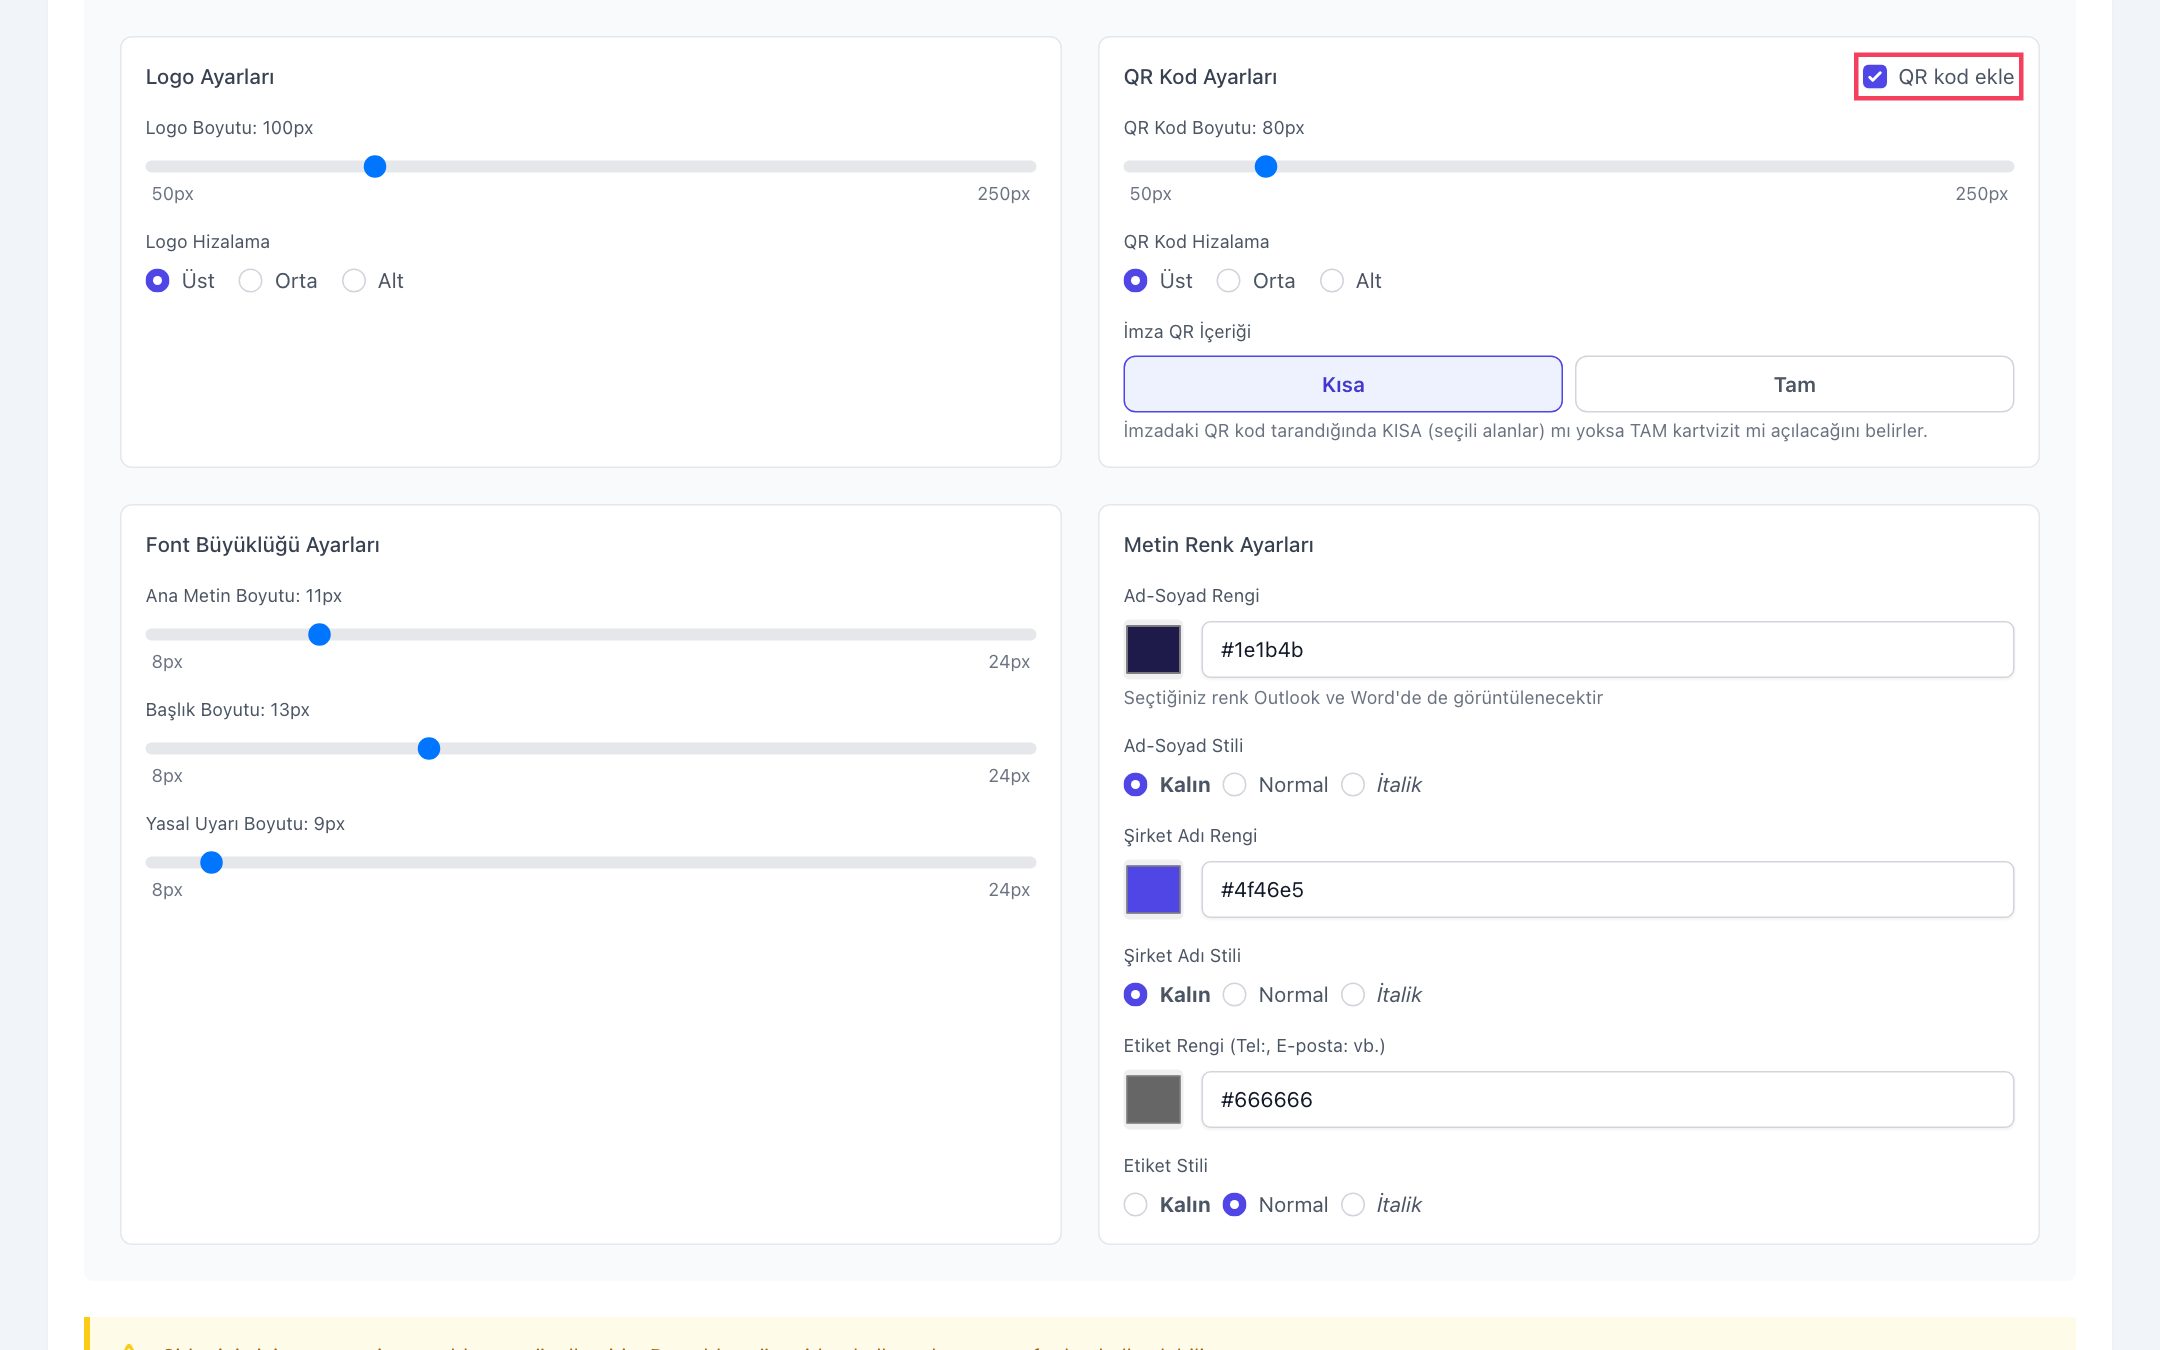Open the Ad-Soyad Rengi color swatch
2160x1350 pixels.
click(x=1153, y=650)
